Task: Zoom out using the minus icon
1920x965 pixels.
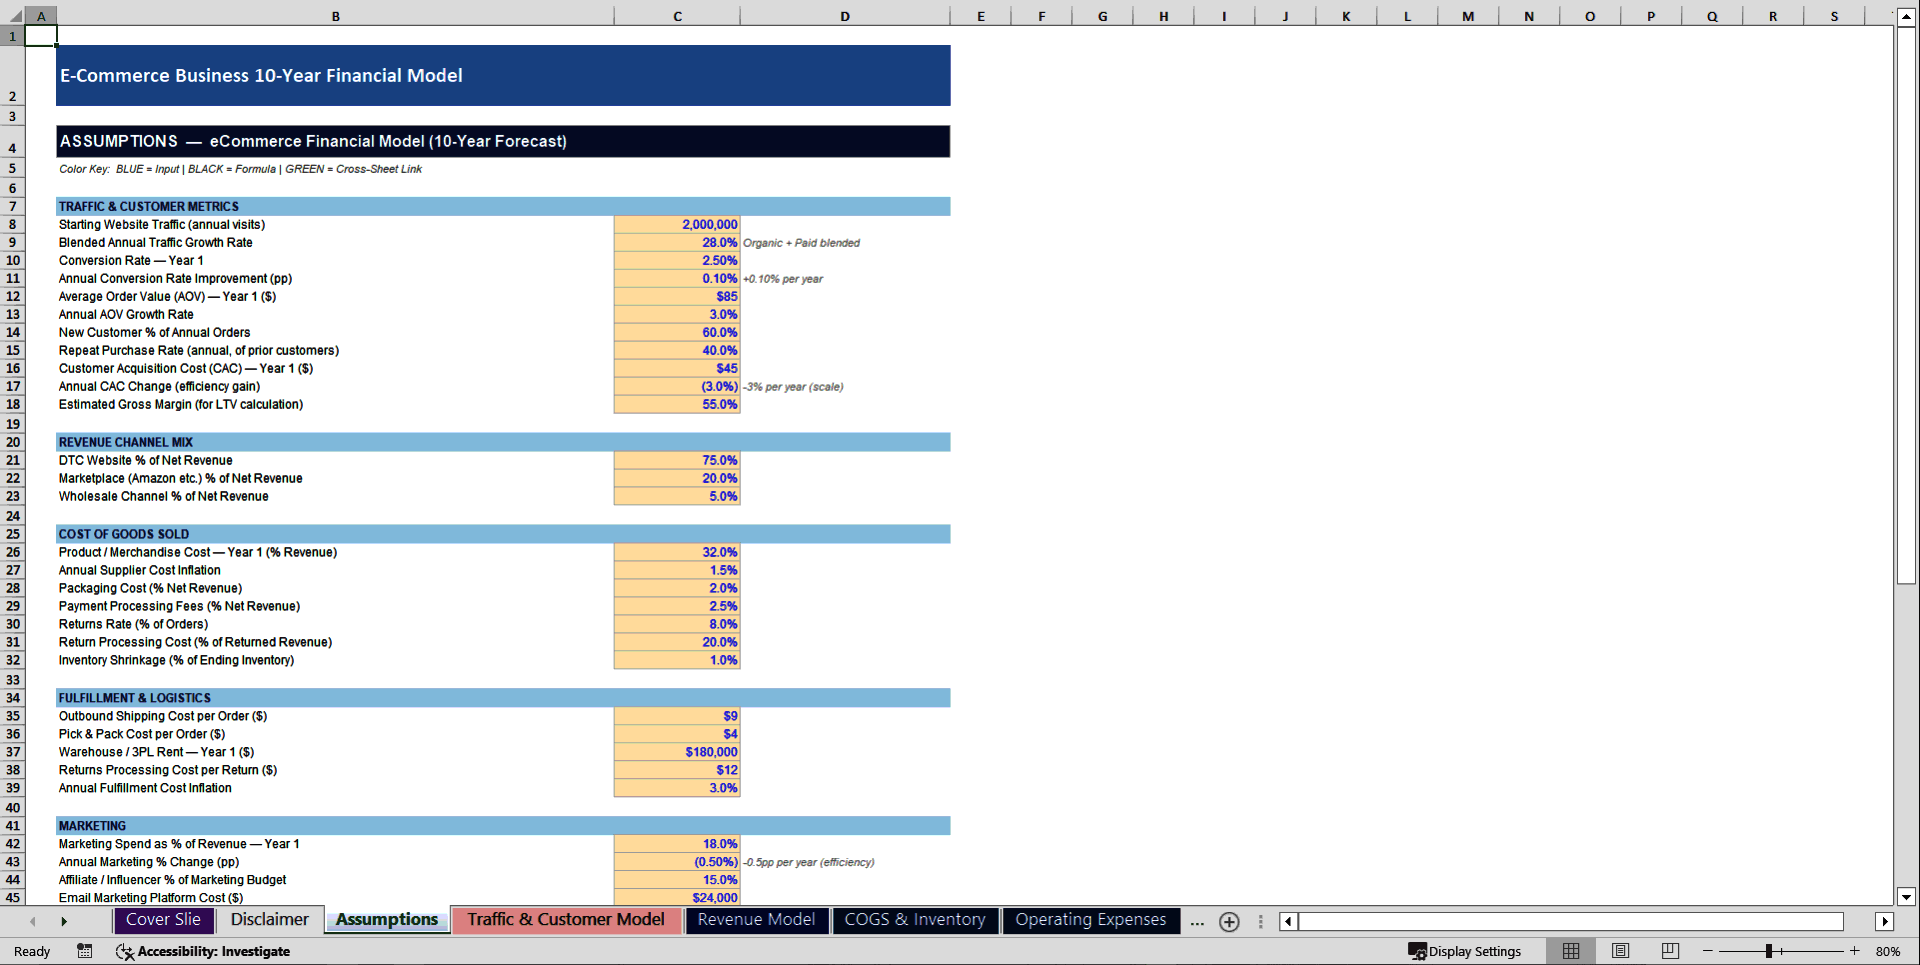Action: (1707, 951)
